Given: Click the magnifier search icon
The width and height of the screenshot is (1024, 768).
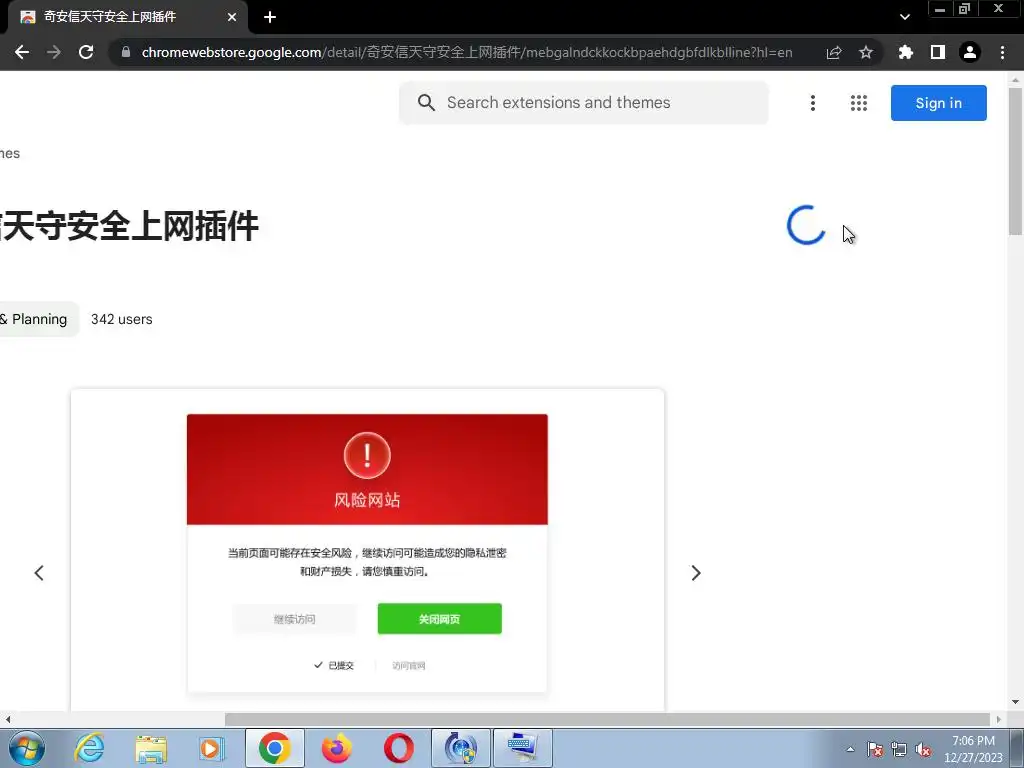Looking at the screenshot, I should 426,103.
